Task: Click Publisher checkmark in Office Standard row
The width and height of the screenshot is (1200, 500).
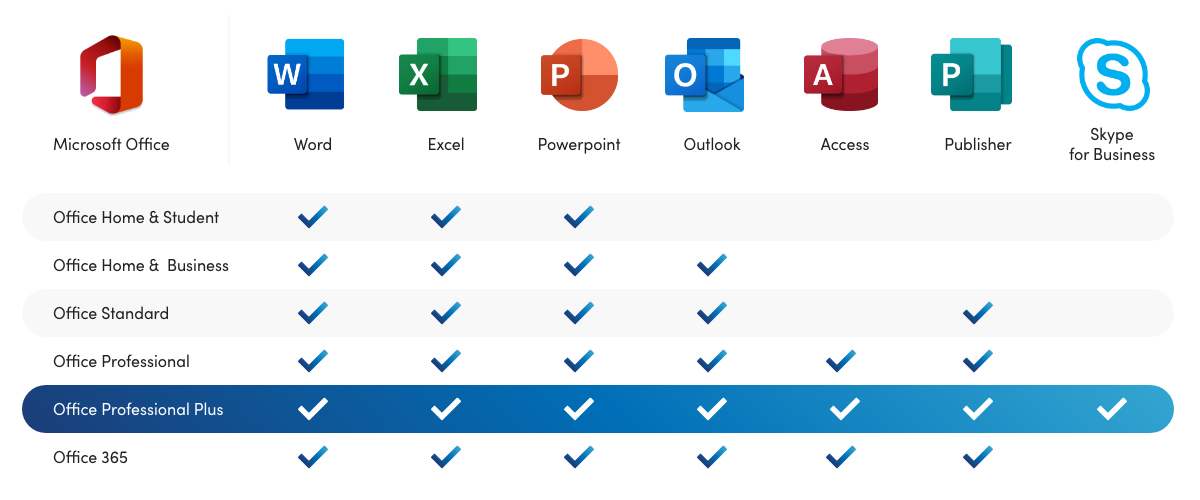Action: [x=977, y=313]
